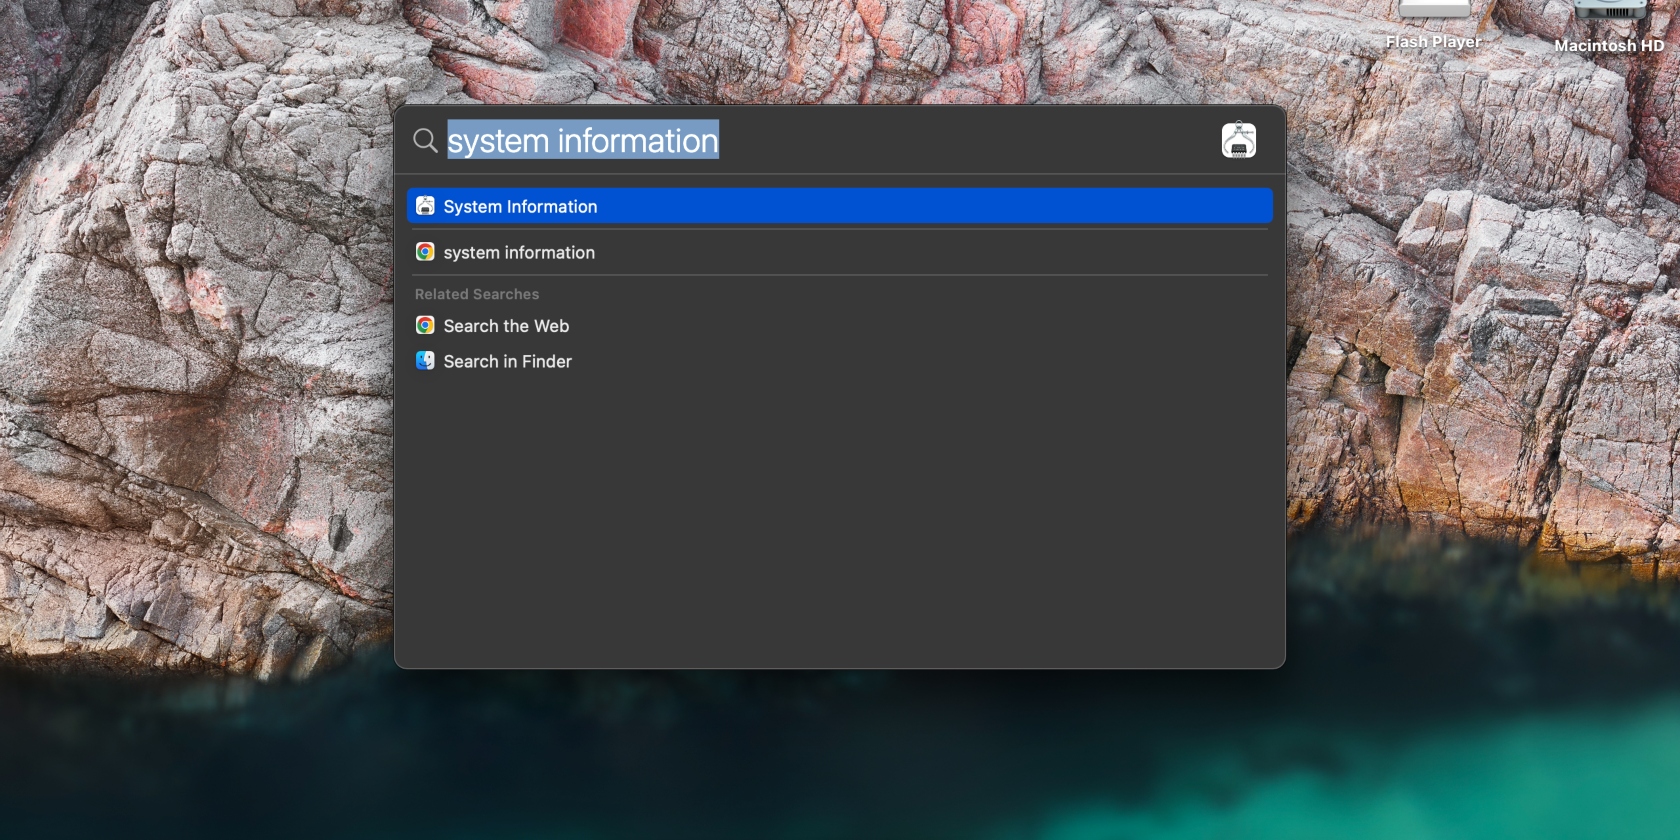1680x840 pixels.
Task: Click the Chrome icon next to Search the Web
Action: tap(425, 326)
